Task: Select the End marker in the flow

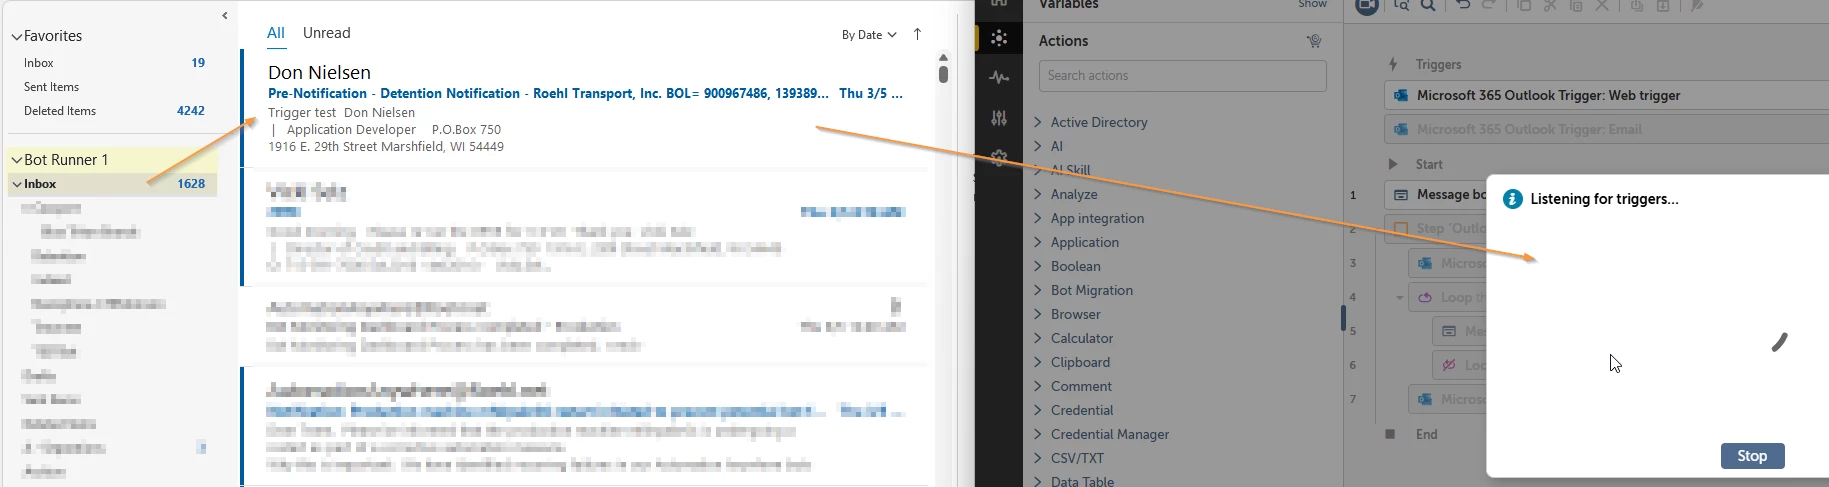Action: [x=1427, y=434]
